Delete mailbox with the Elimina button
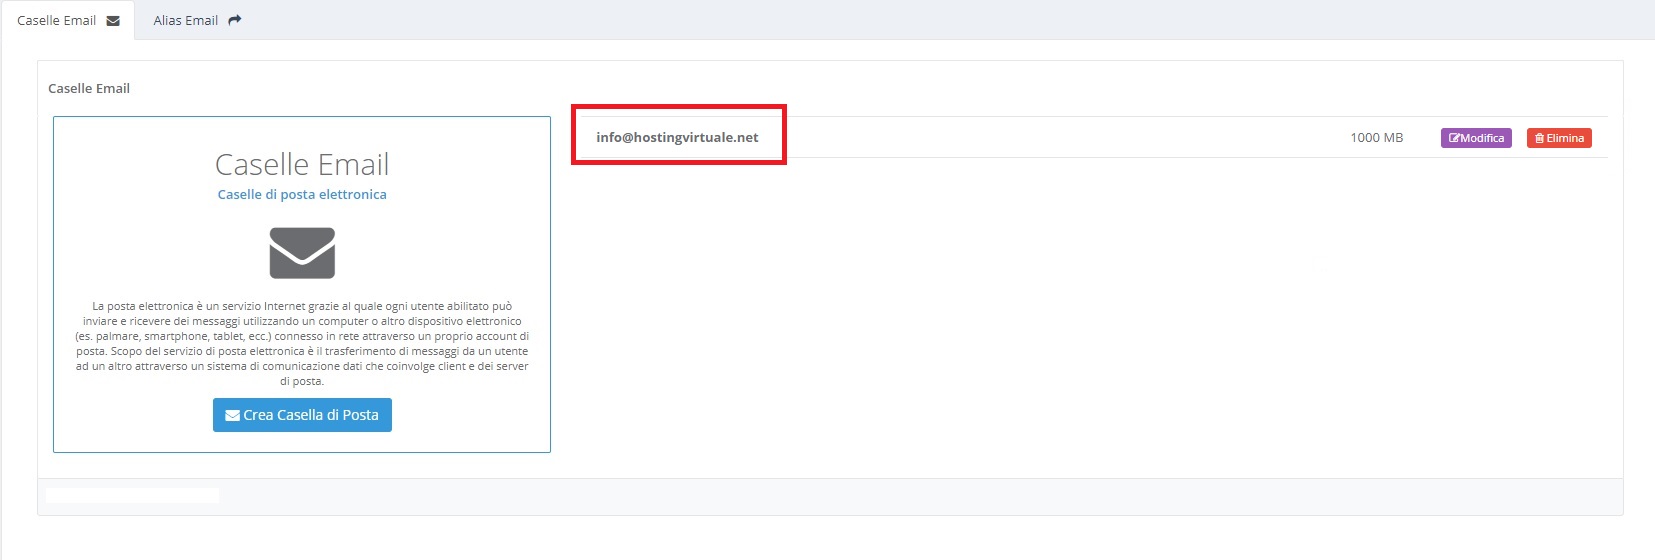 pyautogui.click(x=1559, y=138)
